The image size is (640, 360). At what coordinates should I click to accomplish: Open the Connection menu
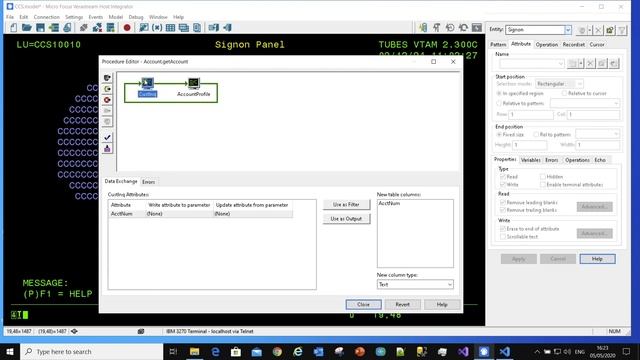47,17
